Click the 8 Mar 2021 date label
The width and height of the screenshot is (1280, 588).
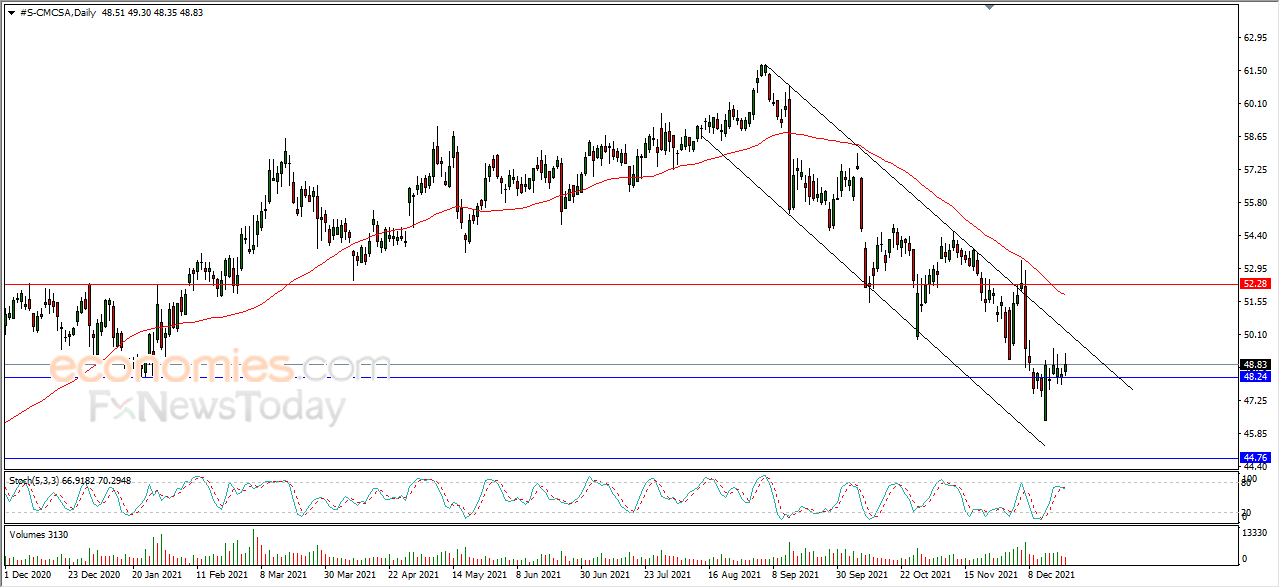pyautogui.click(x=285, y=576)
